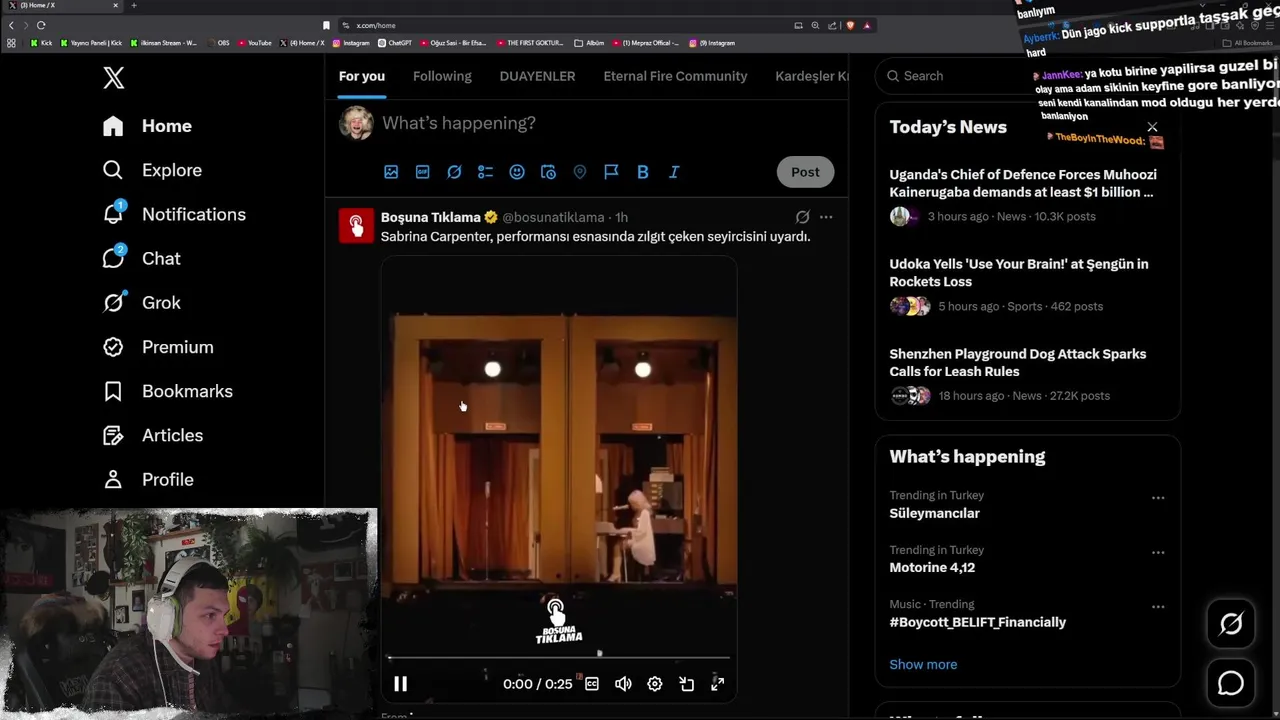Image resolution: width=1280 pixels, height=720 pixels.
Task: Switch to Eternal Fire Community tab
Action: click(675, 76)
